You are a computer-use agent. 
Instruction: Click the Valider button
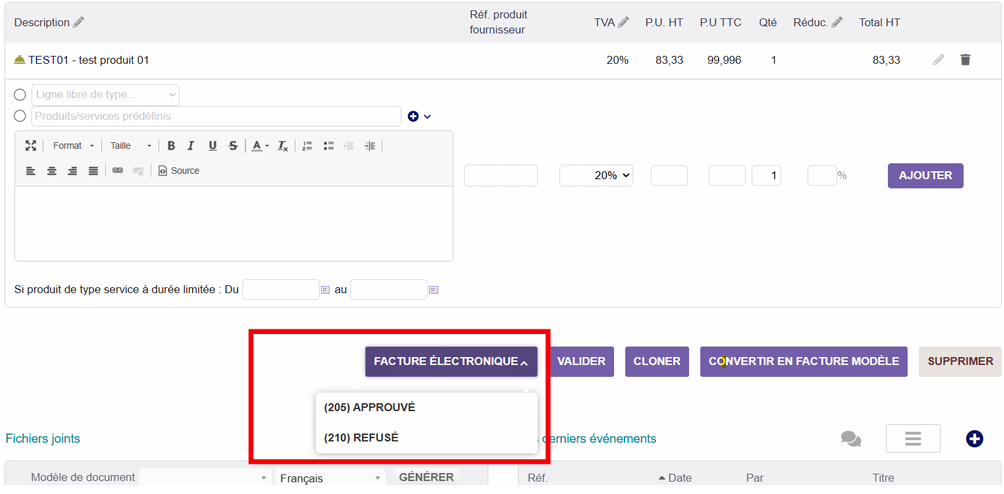[x=581, y=362]
